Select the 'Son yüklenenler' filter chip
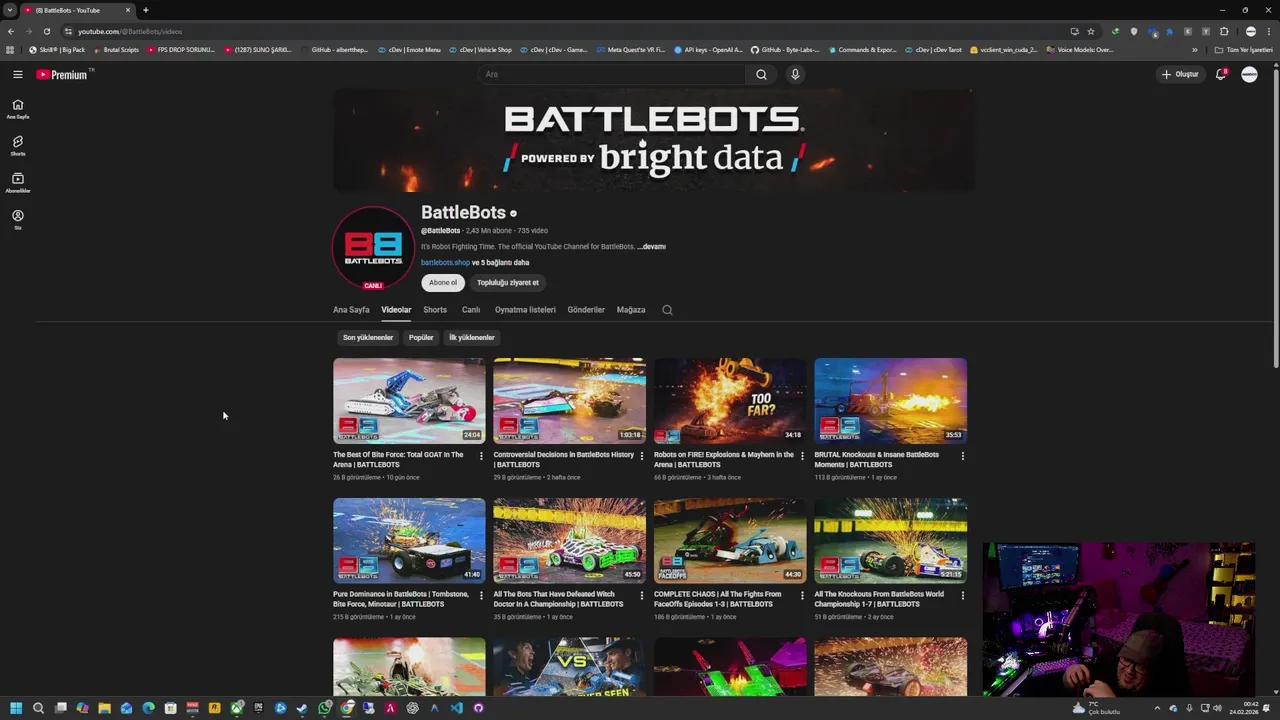 click(x=368, y=338)
